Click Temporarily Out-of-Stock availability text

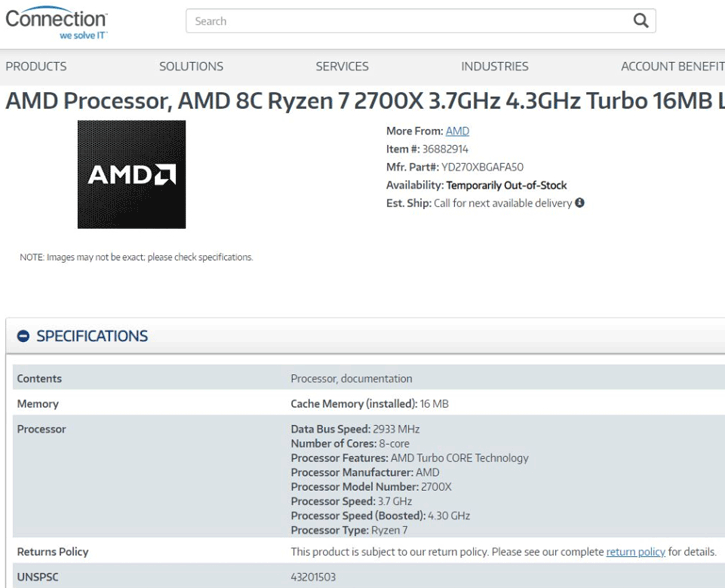(506, 185)
